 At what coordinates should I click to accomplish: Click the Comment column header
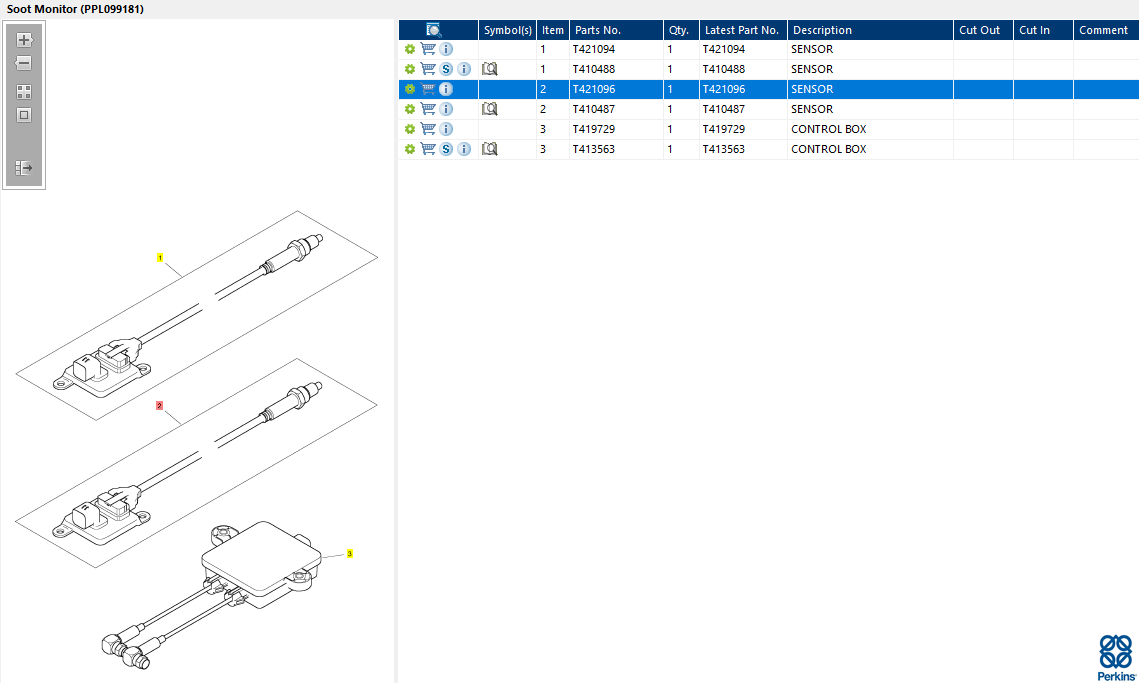(1106, 30)
